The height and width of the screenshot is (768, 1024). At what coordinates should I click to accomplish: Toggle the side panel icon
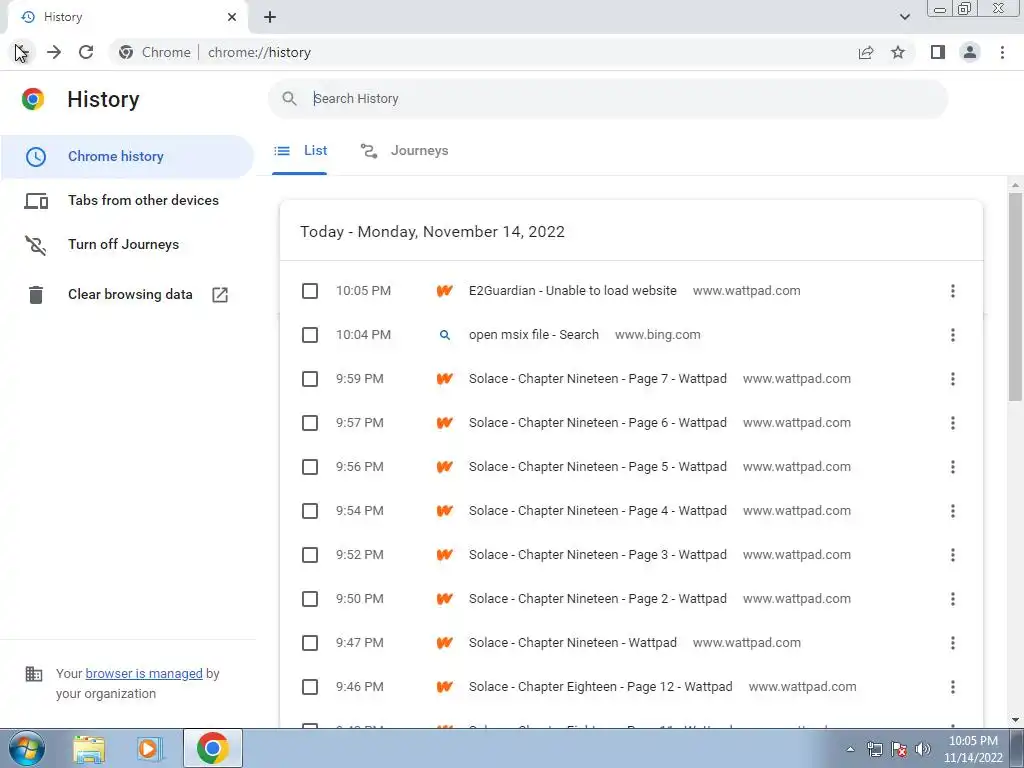coord(938,52)
